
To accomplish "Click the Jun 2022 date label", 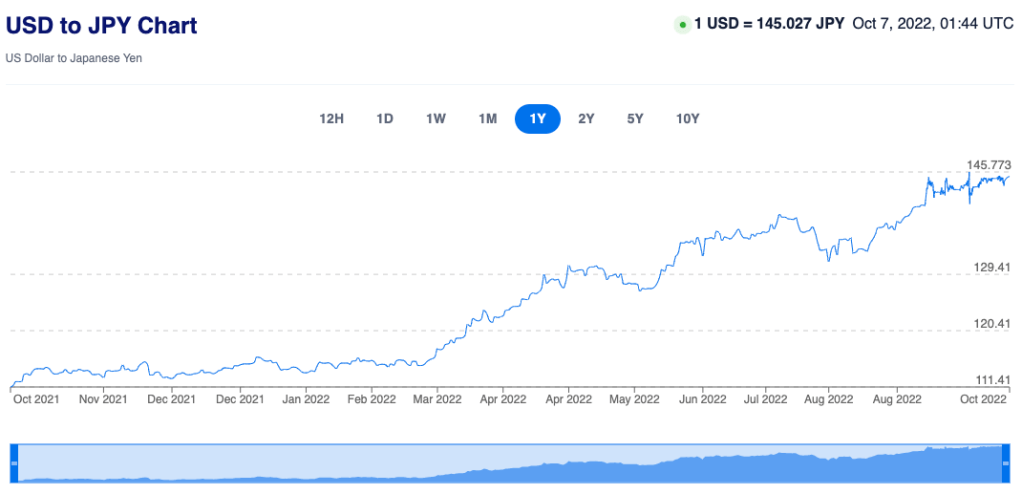I will (x=702, y=399).
